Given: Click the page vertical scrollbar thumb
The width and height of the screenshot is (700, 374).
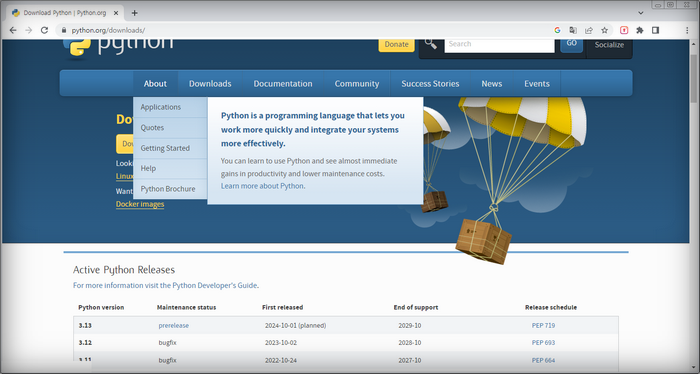Looking at the screenshot, I should click(x=694, y=79).
